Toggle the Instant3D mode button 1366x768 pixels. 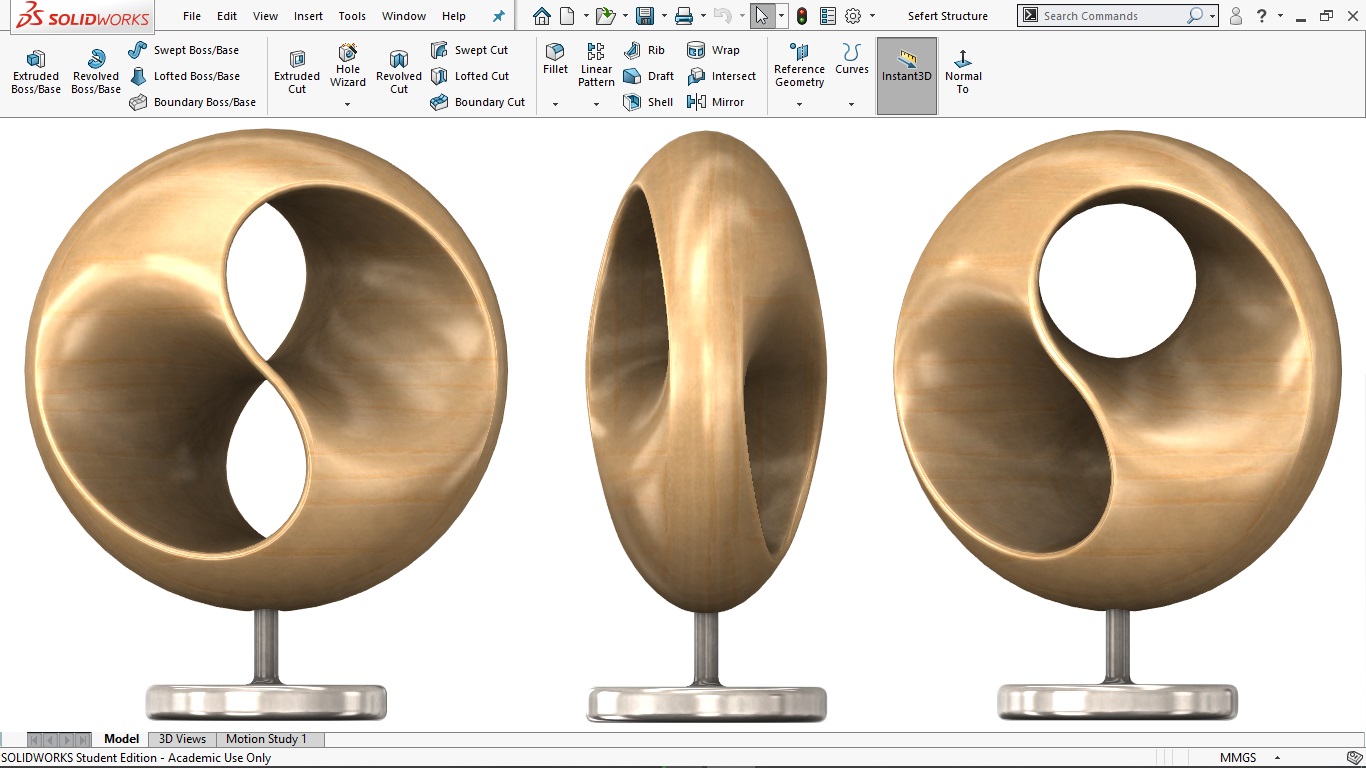(x=906, y=72)
